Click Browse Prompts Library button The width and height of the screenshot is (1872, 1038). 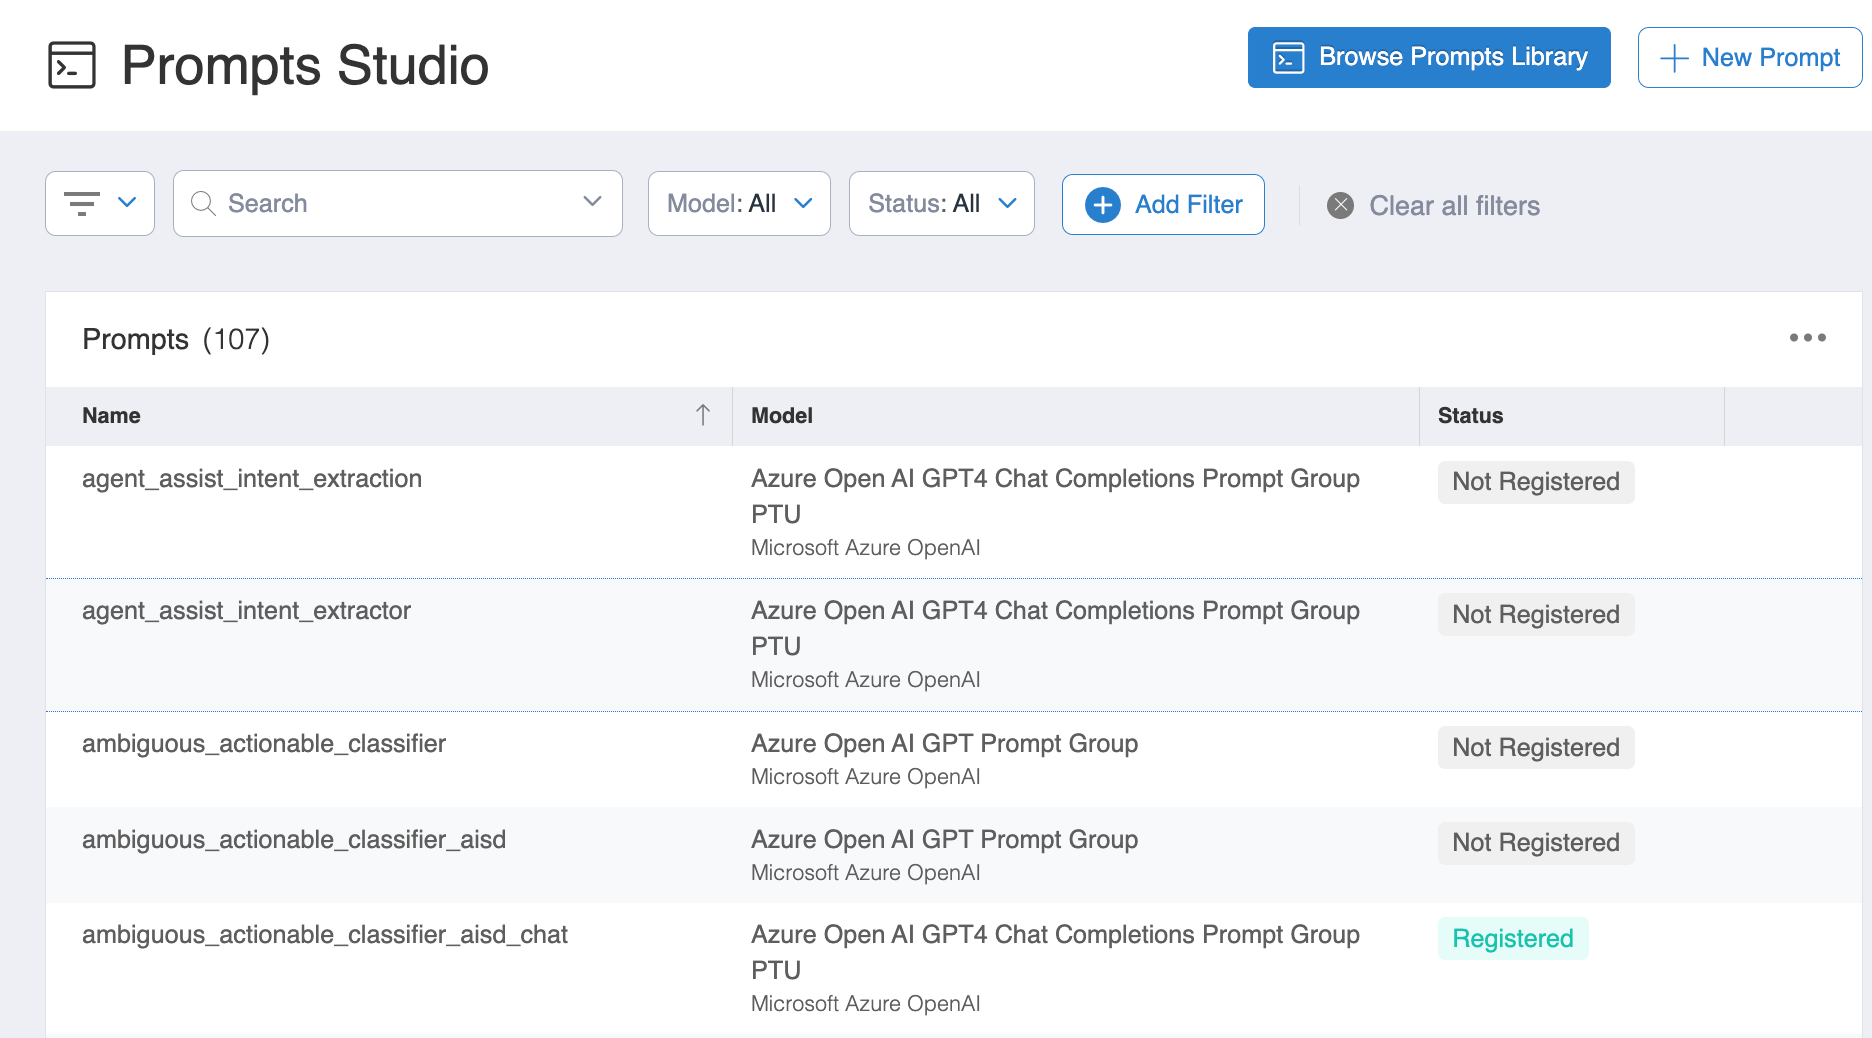point(1428,58)
